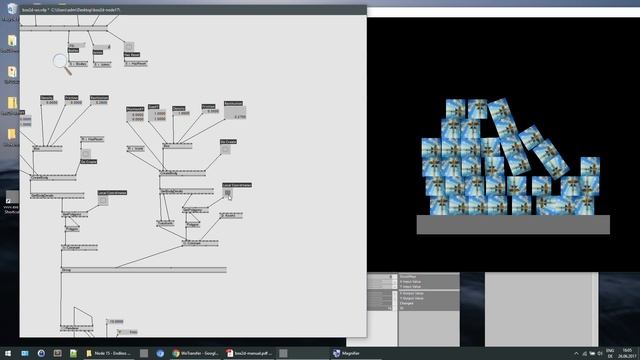Click ENG input language indicator
Screen dimensions: 640x360
(610, 351)
